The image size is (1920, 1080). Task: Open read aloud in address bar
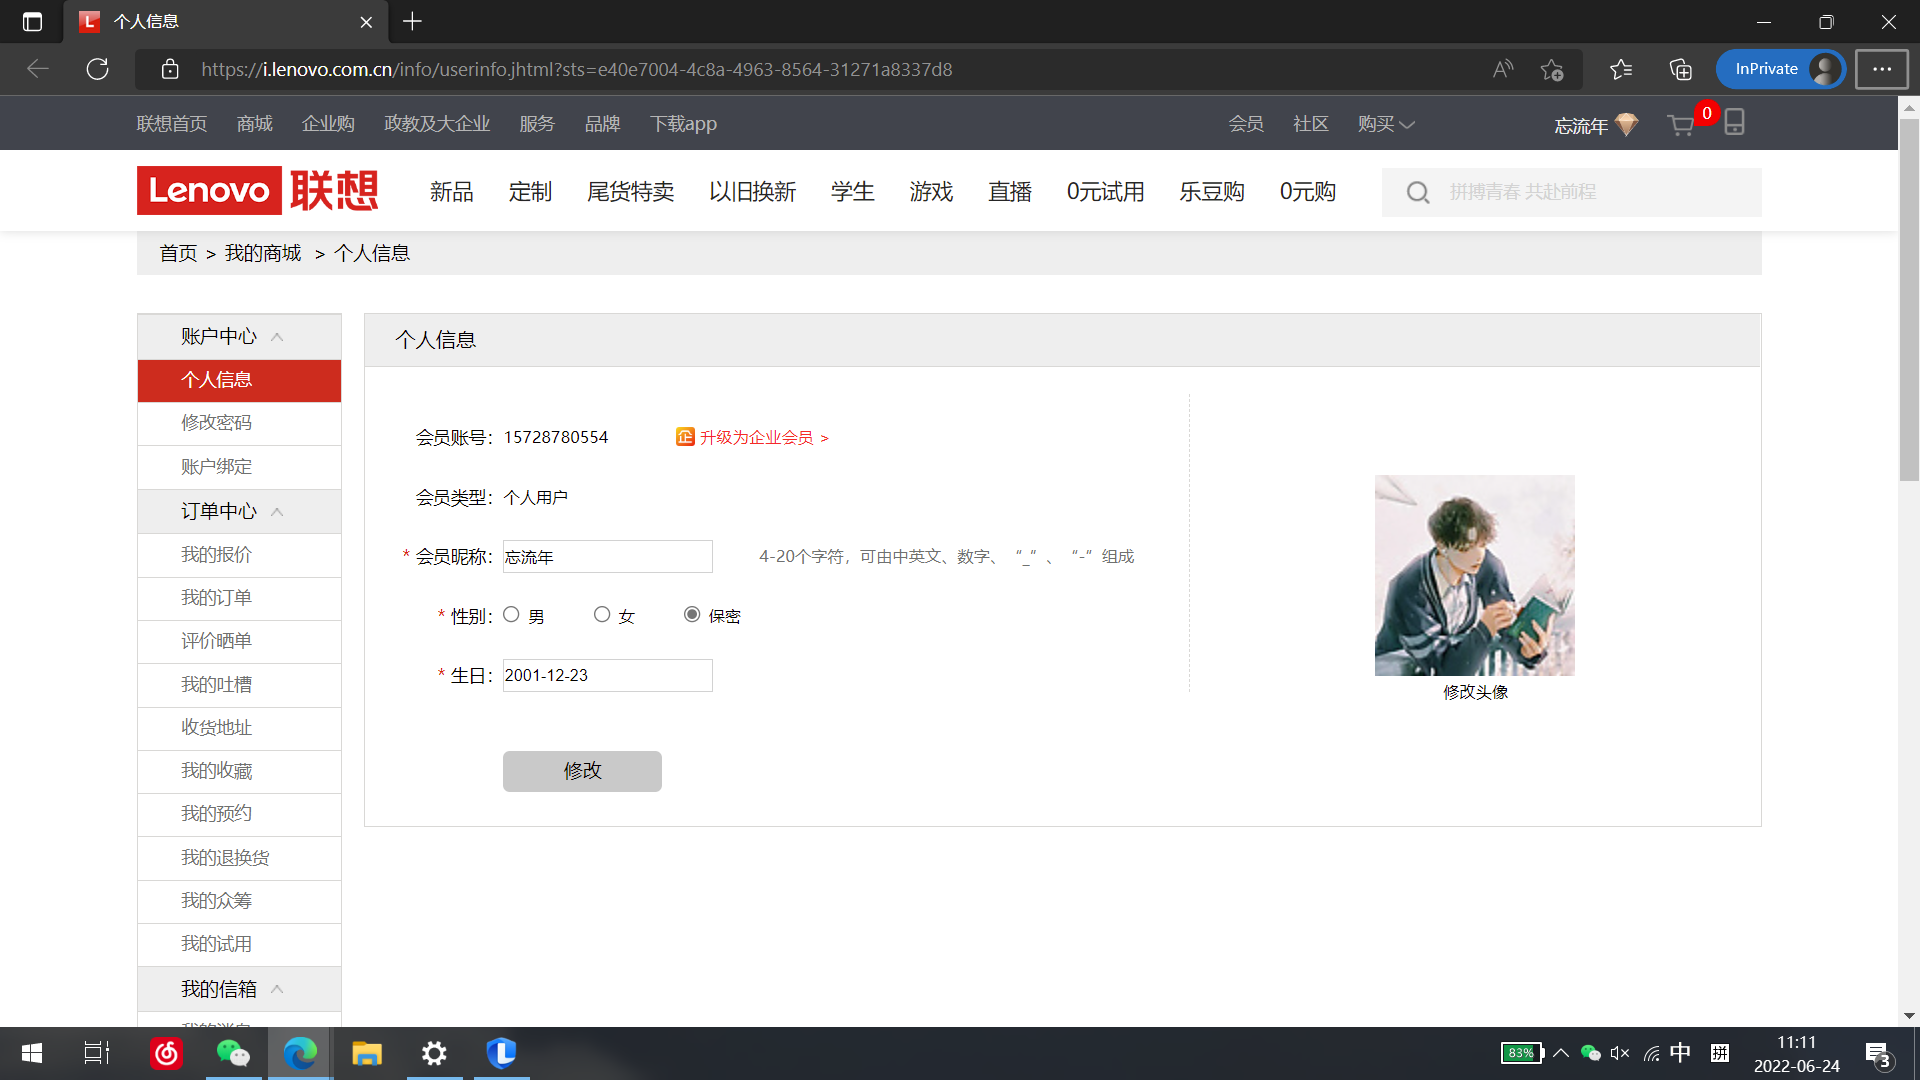tap(1502, 69)
